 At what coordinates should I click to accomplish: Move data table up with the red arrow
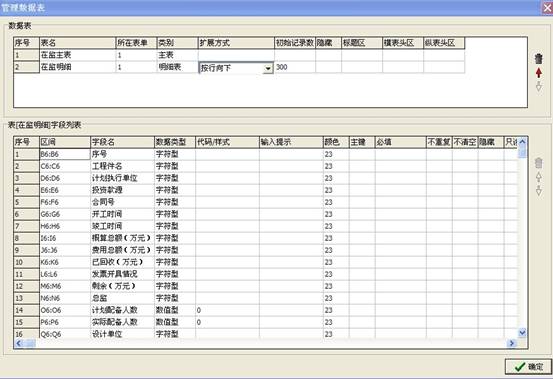coord(539,73)
